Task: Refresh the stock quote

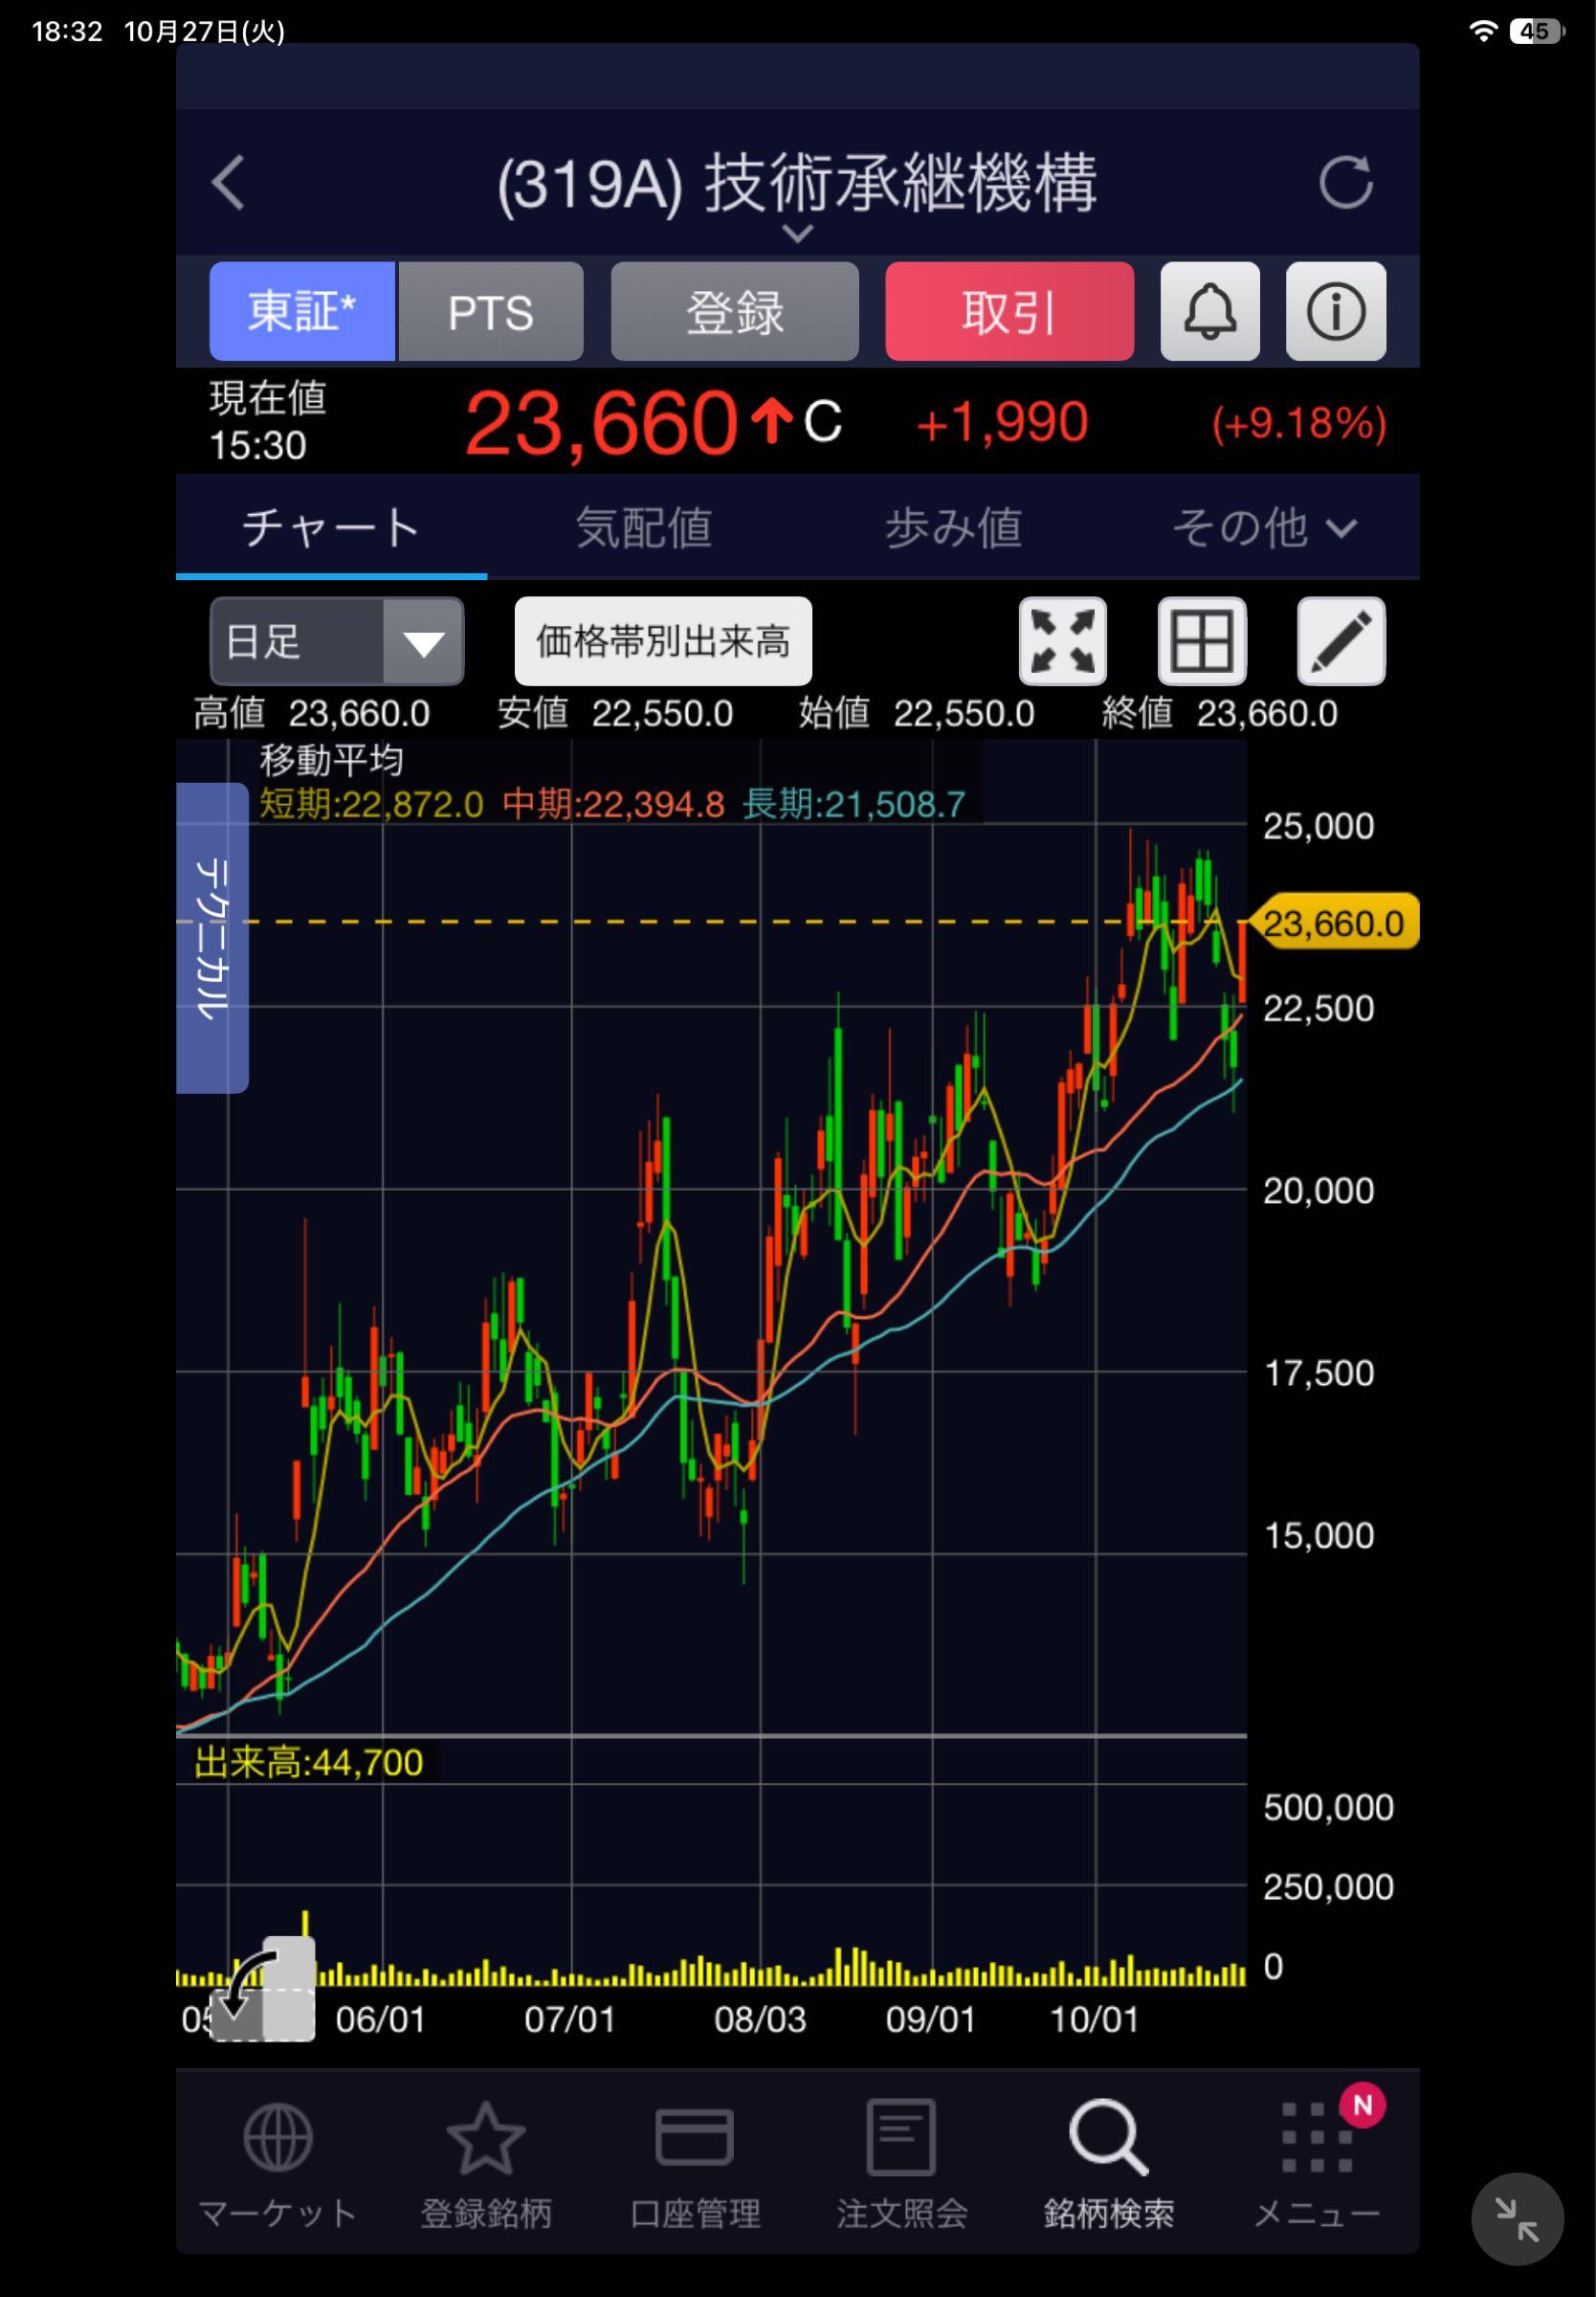Action: (1345, 182)
